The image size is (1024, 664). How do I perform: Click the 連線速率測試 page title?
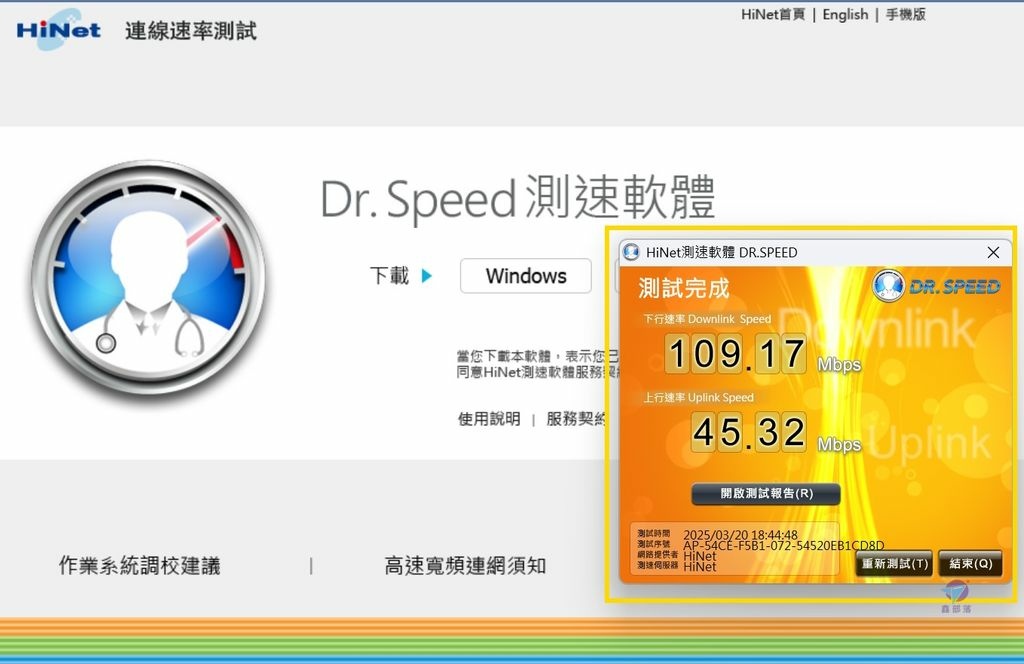pyautogui.click(x=191, y=31)
